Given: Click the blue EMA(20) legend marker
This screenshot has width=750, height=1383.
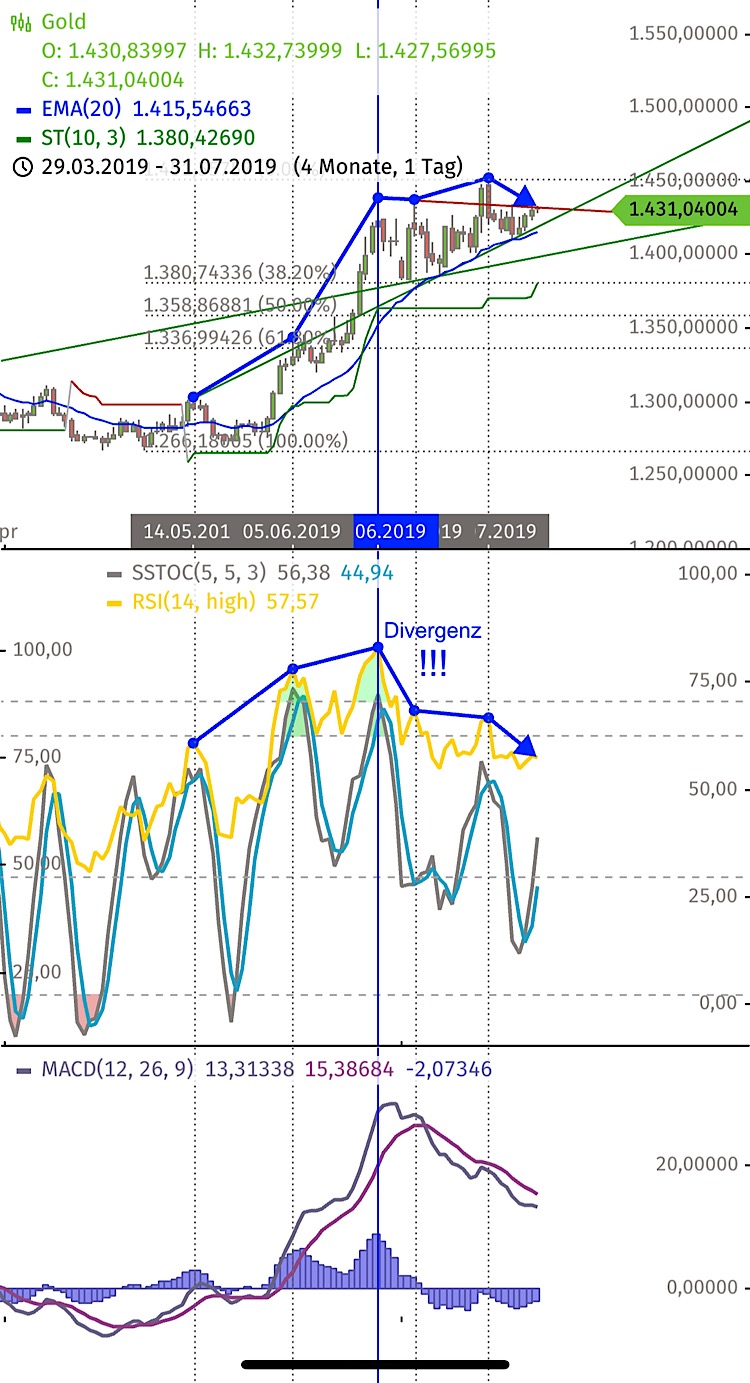Looking at the screenshot, I should pyautogui.click(x=23, y=109).
